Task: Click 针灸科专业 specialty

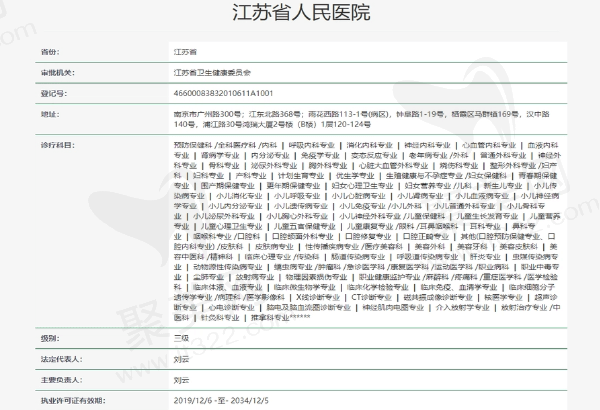Action: [x=220, y=318]
